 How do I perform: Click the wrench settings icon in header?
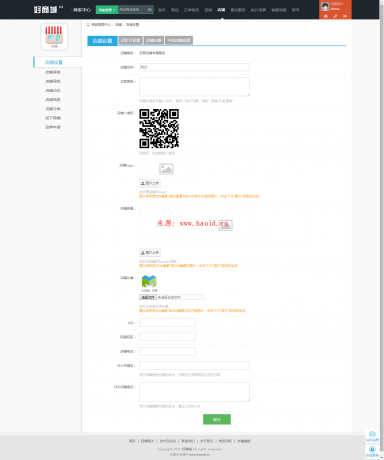335,16
